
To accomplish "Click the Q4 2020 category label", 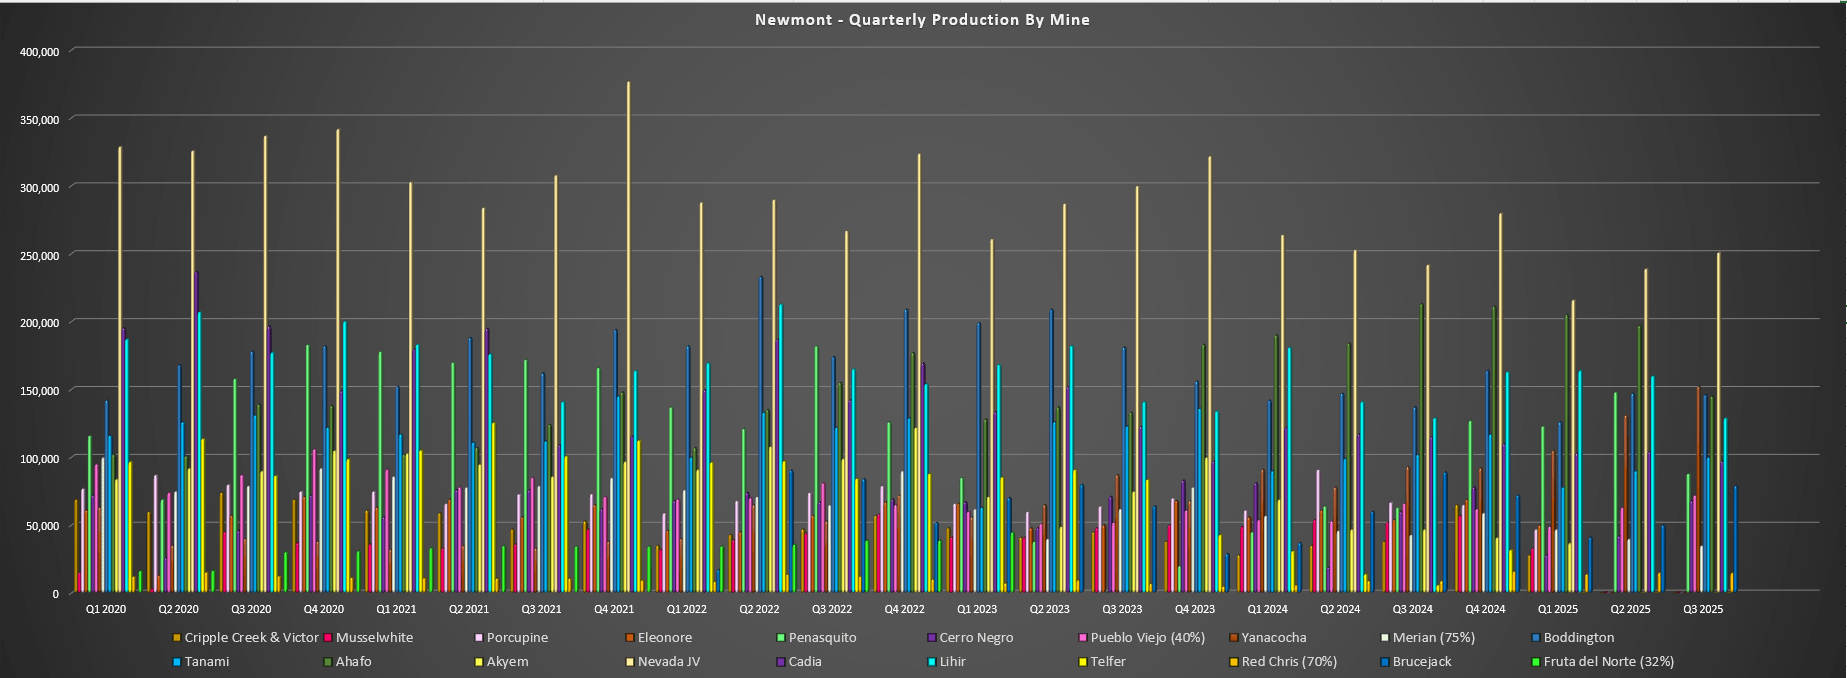I will click(x=324, y=609).
